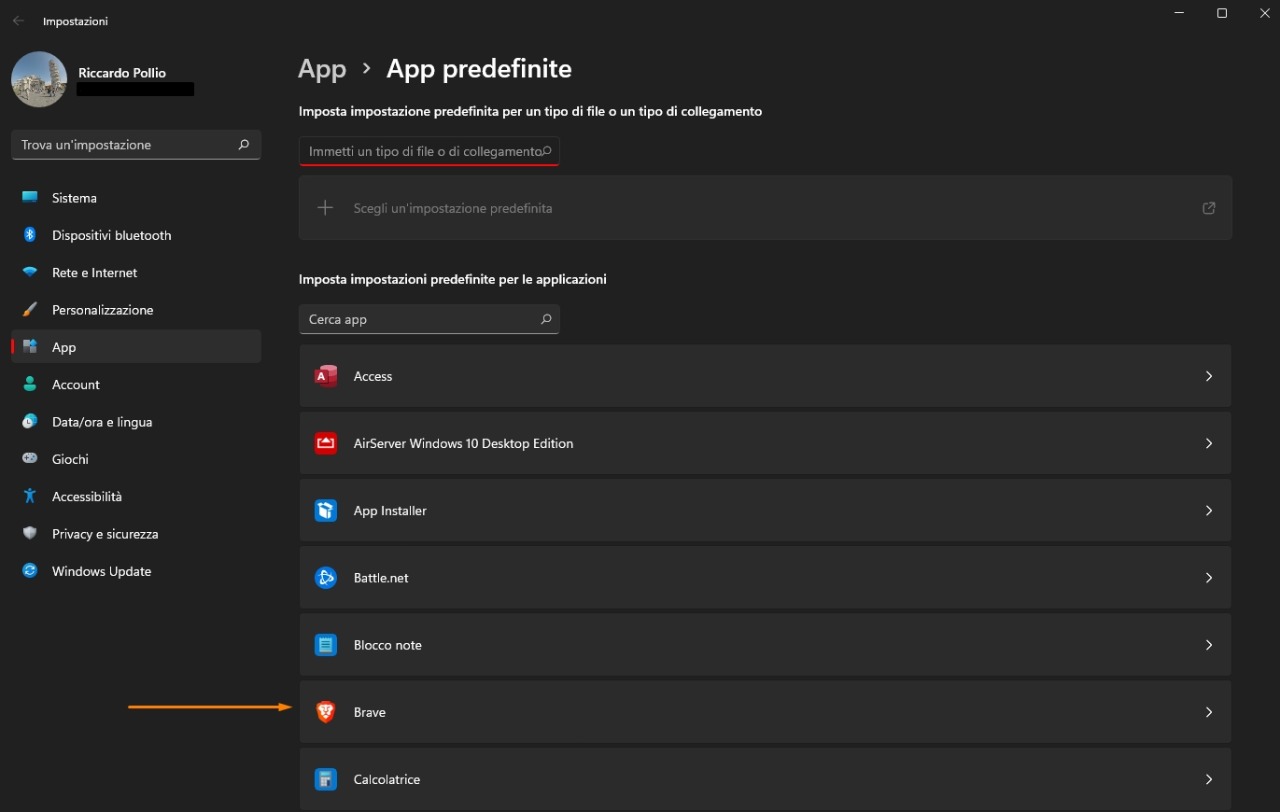Viewport: 1280px width, 812px height.
Task: Click the Access app icon
Action: [326, 376]
